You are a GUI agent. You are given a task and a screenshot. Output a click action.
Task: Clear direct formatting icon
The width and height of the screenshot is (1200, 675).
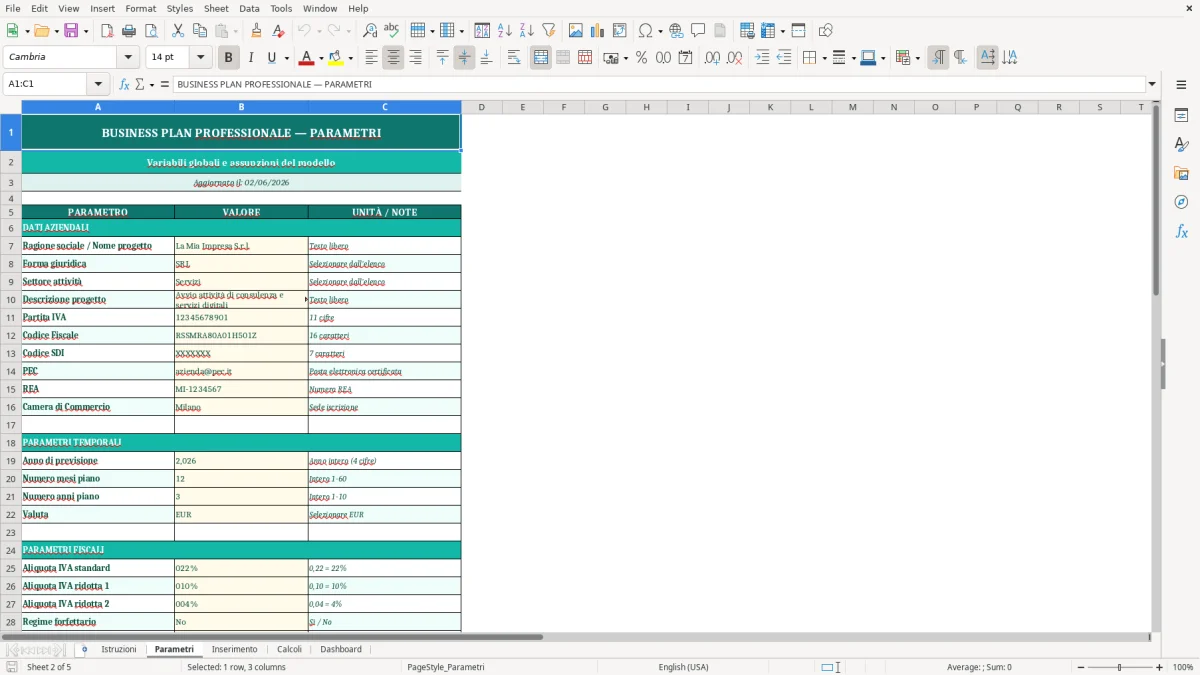[x=279, y=31]
